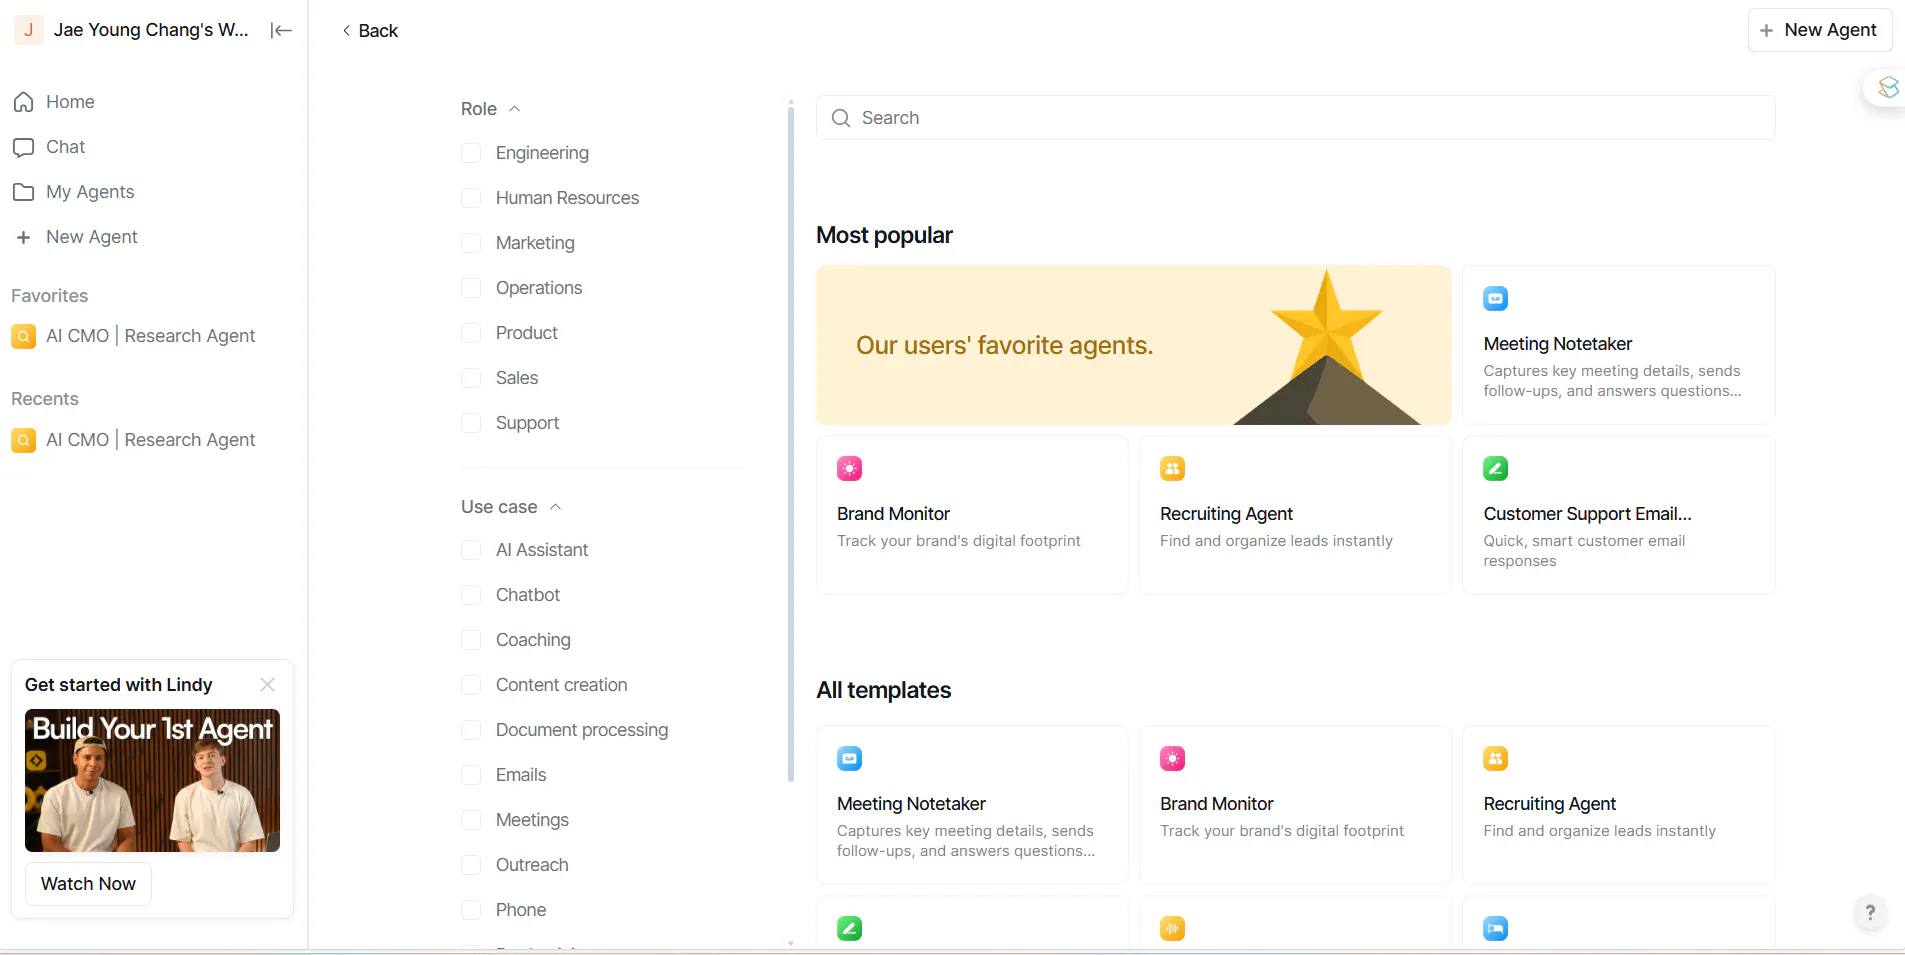Check the Coaching use case filter
1905x955 pixels.
[x=471, y=640]
